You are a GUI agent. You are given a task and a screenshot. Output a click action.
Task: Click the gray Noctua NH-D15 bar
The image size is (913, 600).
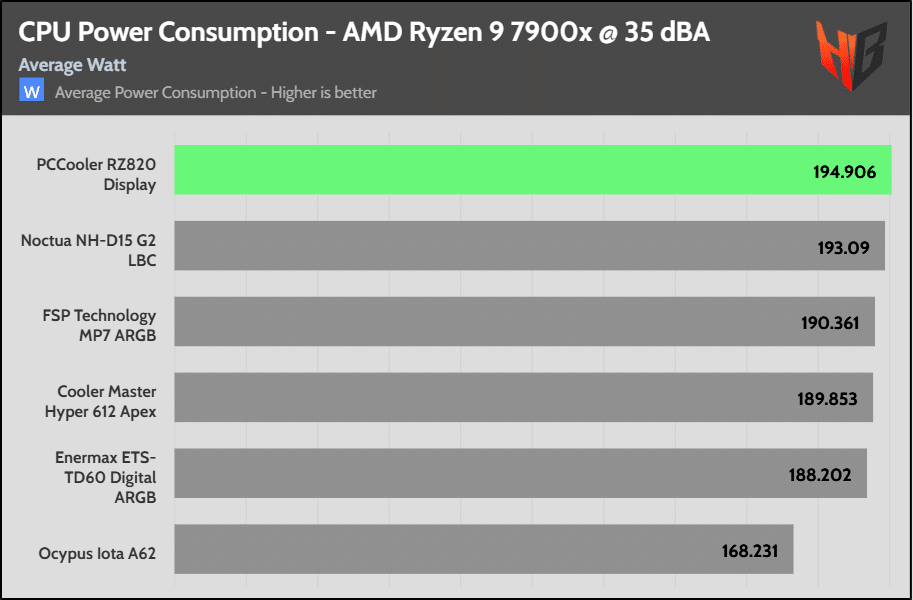[x=480, y=246]
